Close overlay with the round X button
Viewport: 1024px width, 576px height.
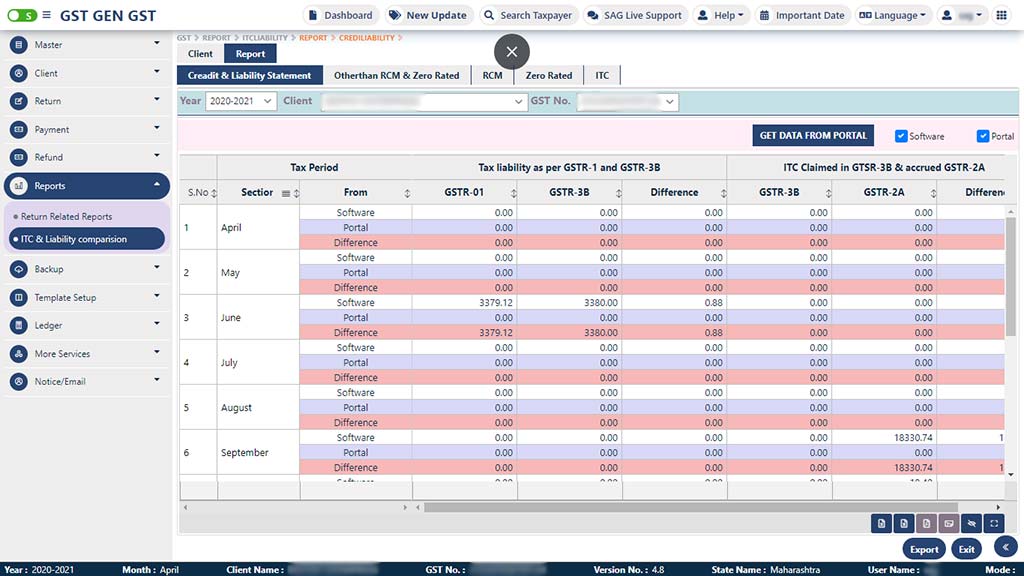pyautogui.click(x=512, y=52)
